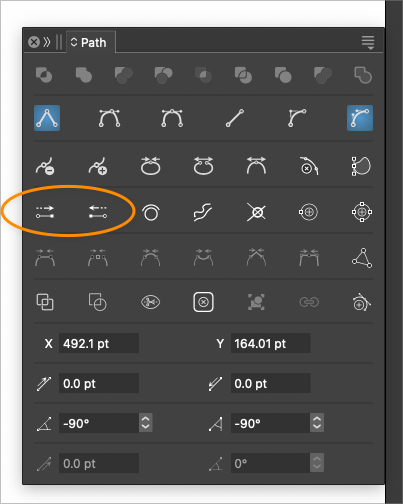403x504 pixels.
Task: Click the left-pointing path direction icon
Action: tap(98, 212)
